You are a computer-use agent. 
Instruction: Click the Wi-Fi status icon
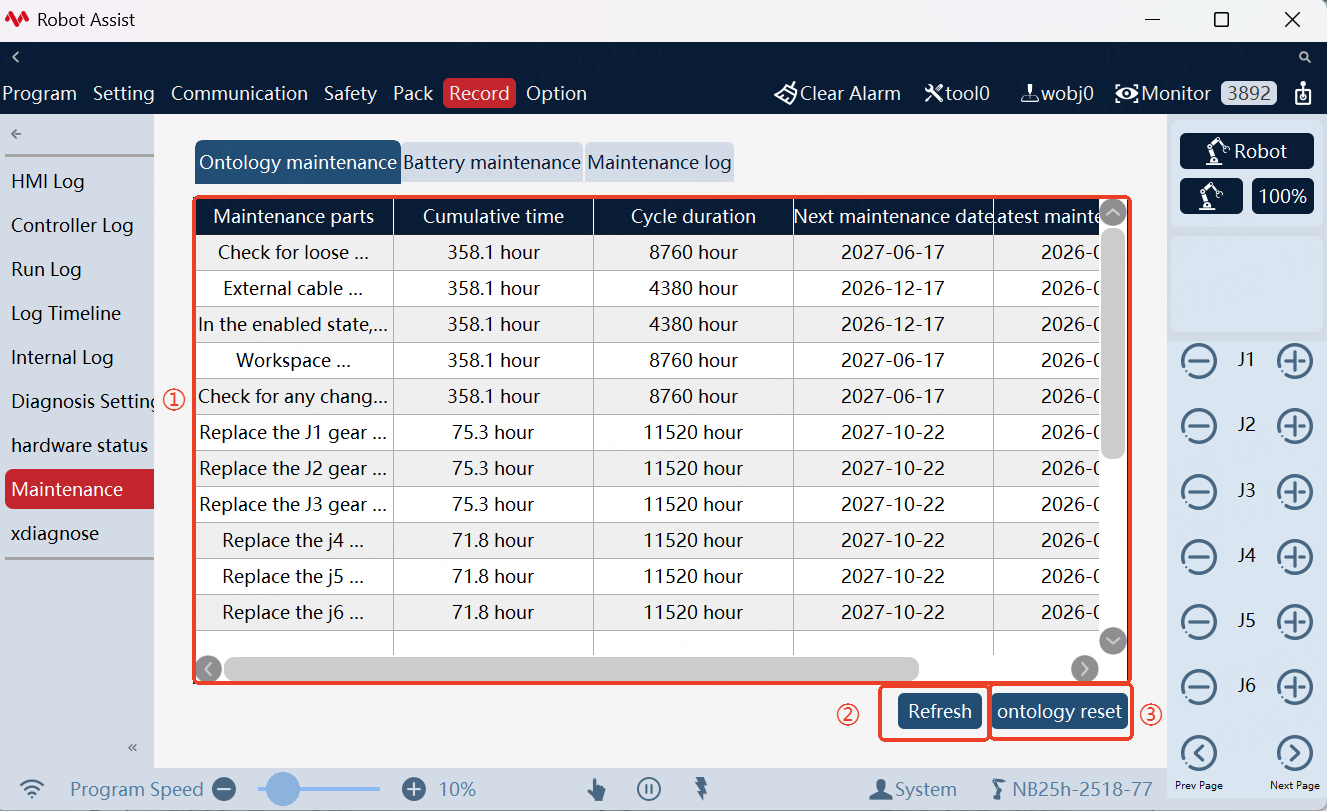(x=33, y=789)
